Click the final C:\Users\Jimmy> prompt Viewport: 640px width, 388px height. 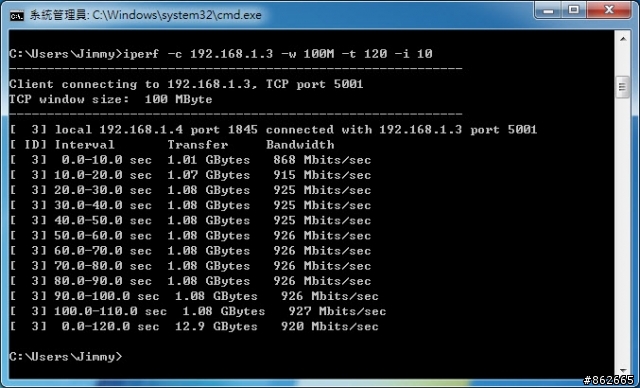(66, 357)
